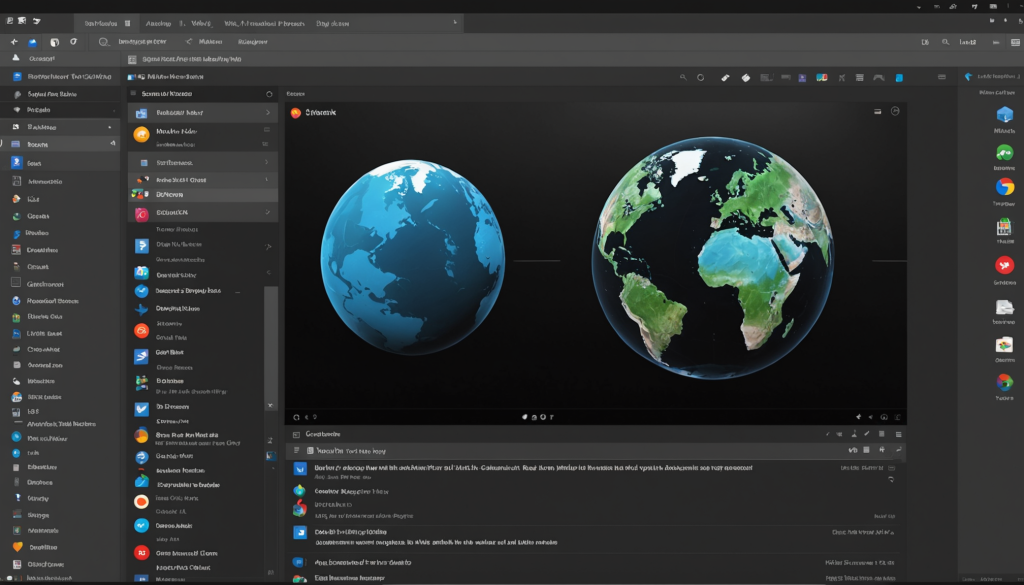This screenshot has height=585, width=1024.
Task: Click the search icon in the top toolbar
Action: pos(103,42)
